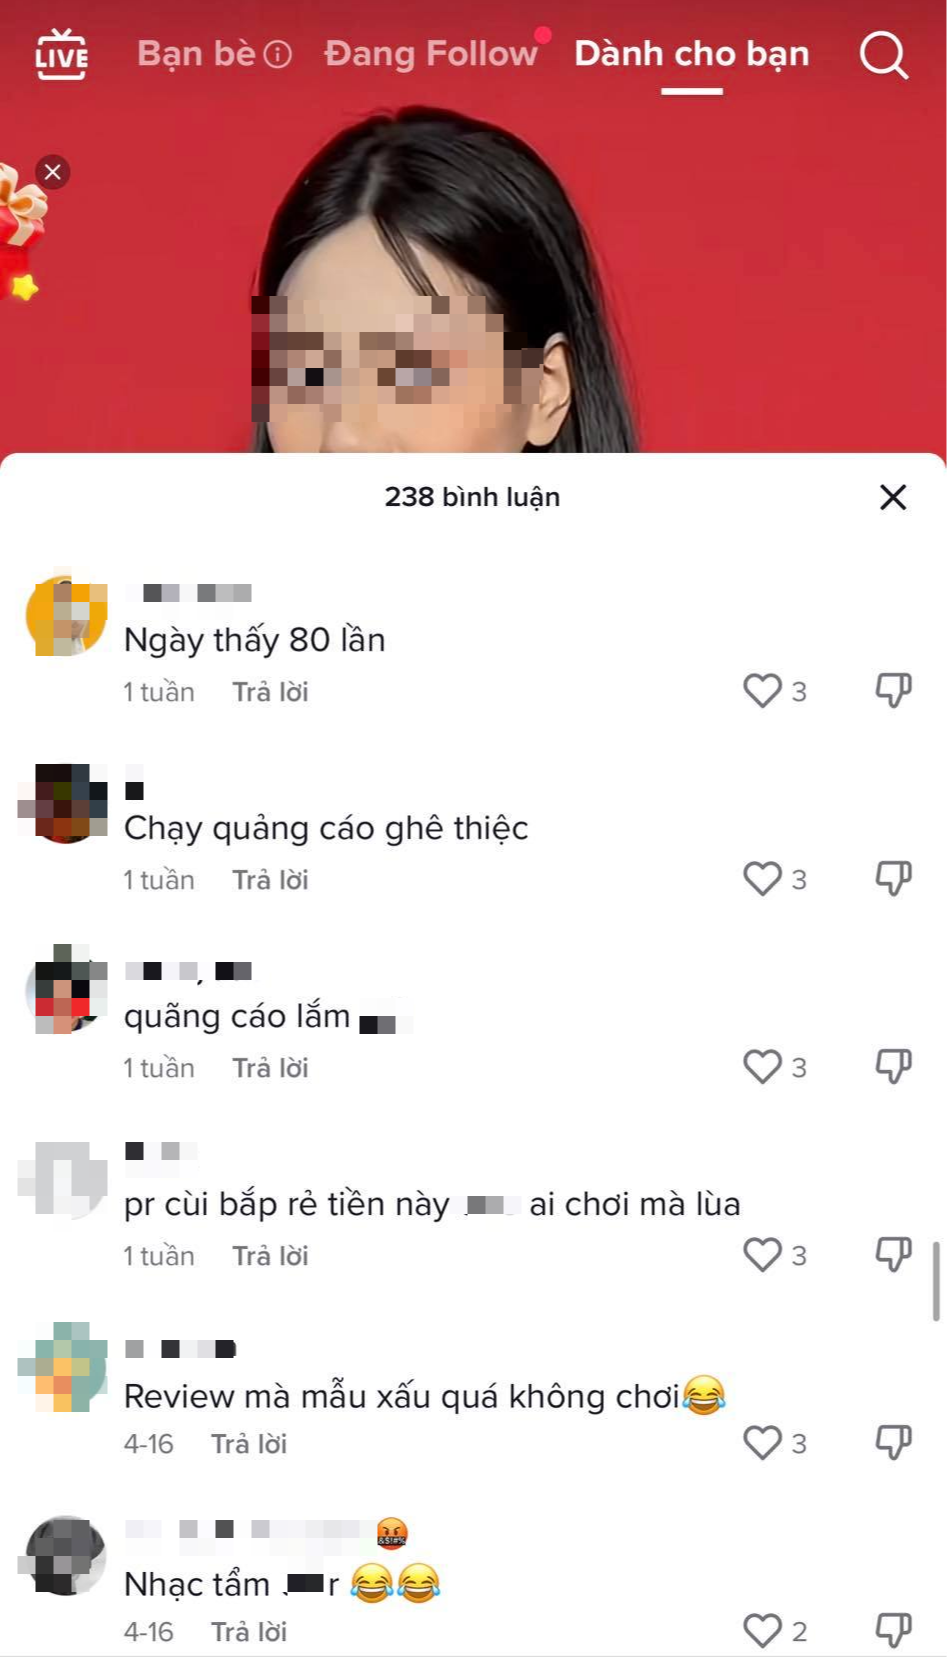Reply to the "Review mà mẫu xấu" comment

coord(249,1444)
